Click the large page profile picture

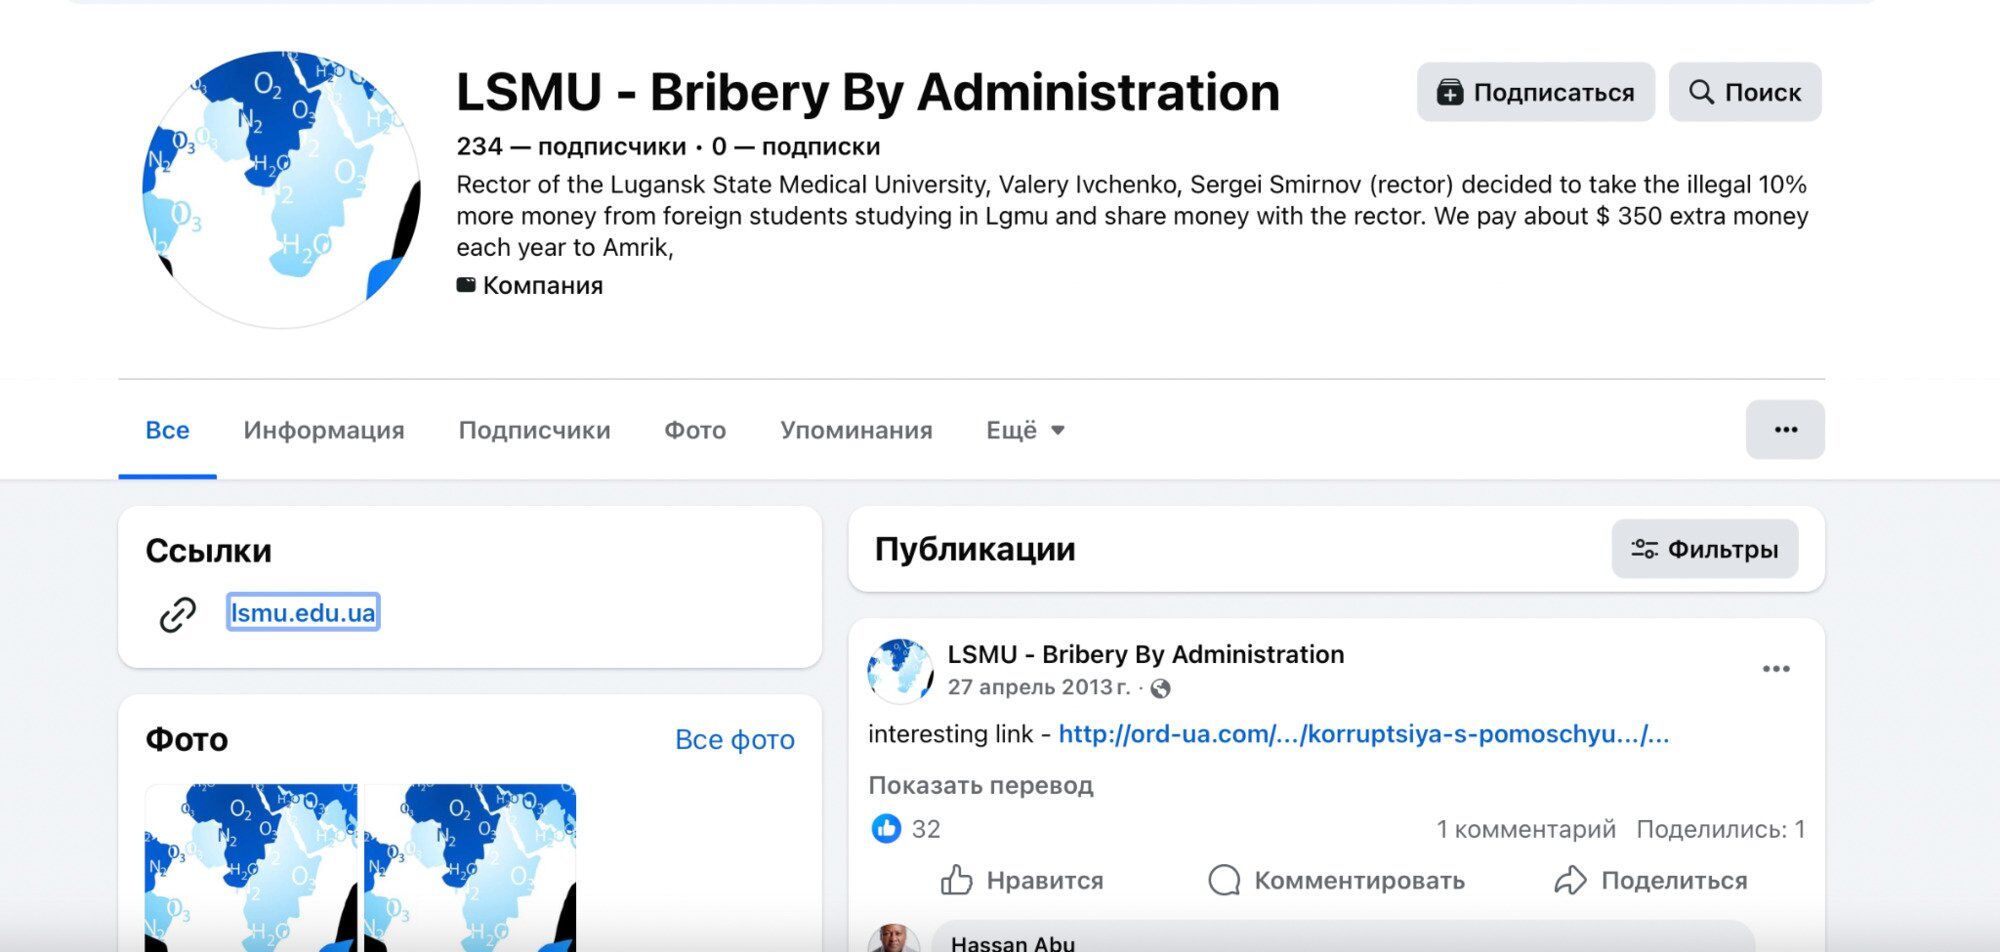282,190
